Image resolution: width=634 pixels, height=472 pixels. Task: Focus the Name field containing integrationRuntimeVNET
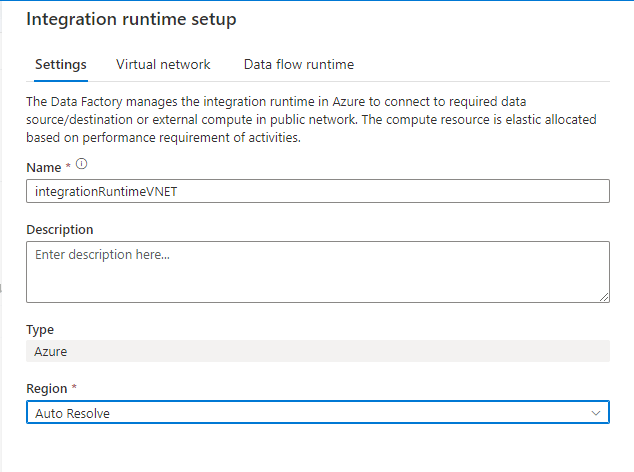coord(318,191)
